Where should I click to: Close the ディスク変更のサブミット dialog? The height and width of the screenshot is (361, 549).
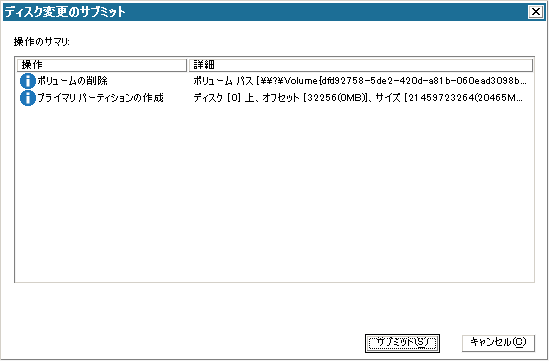[x=536, y=12]
